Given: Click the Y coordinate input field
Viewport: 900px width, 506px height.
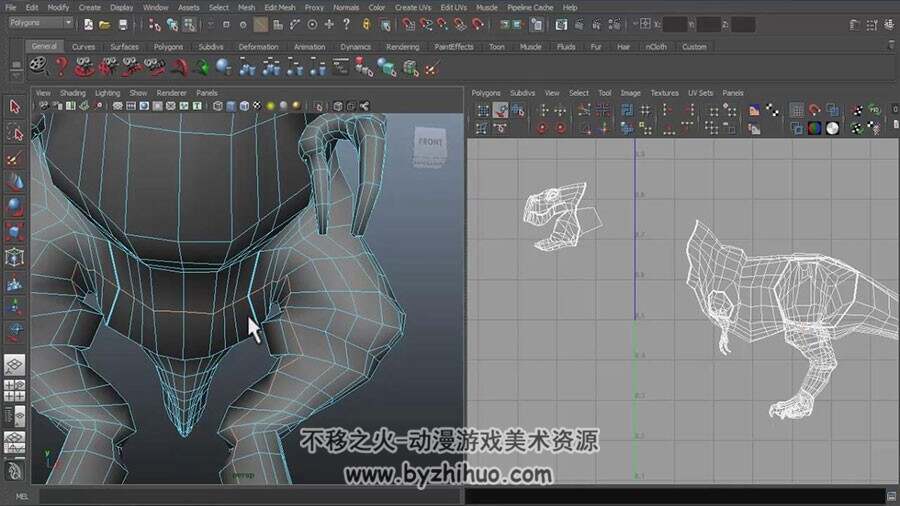Looking at the screenshot, I should 709,24.
